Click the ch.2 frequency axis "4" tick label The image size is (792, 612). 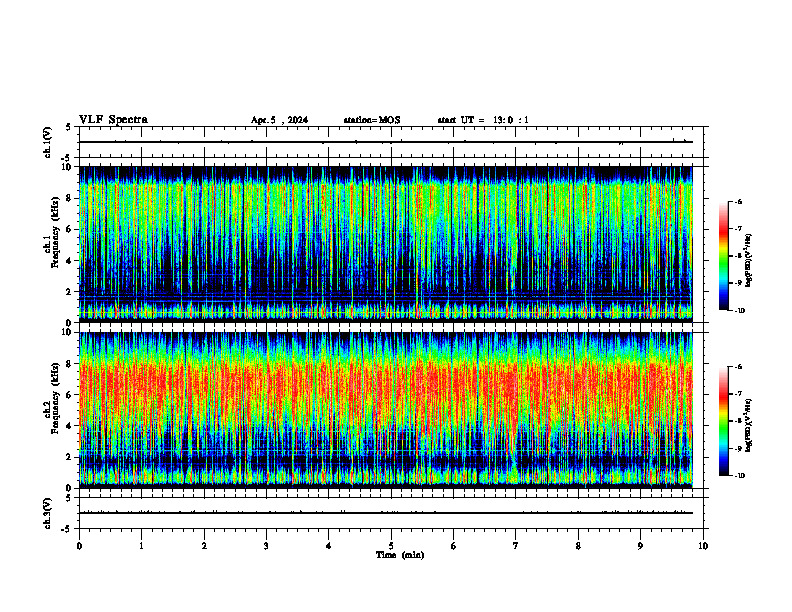click(x=69, y=426)
